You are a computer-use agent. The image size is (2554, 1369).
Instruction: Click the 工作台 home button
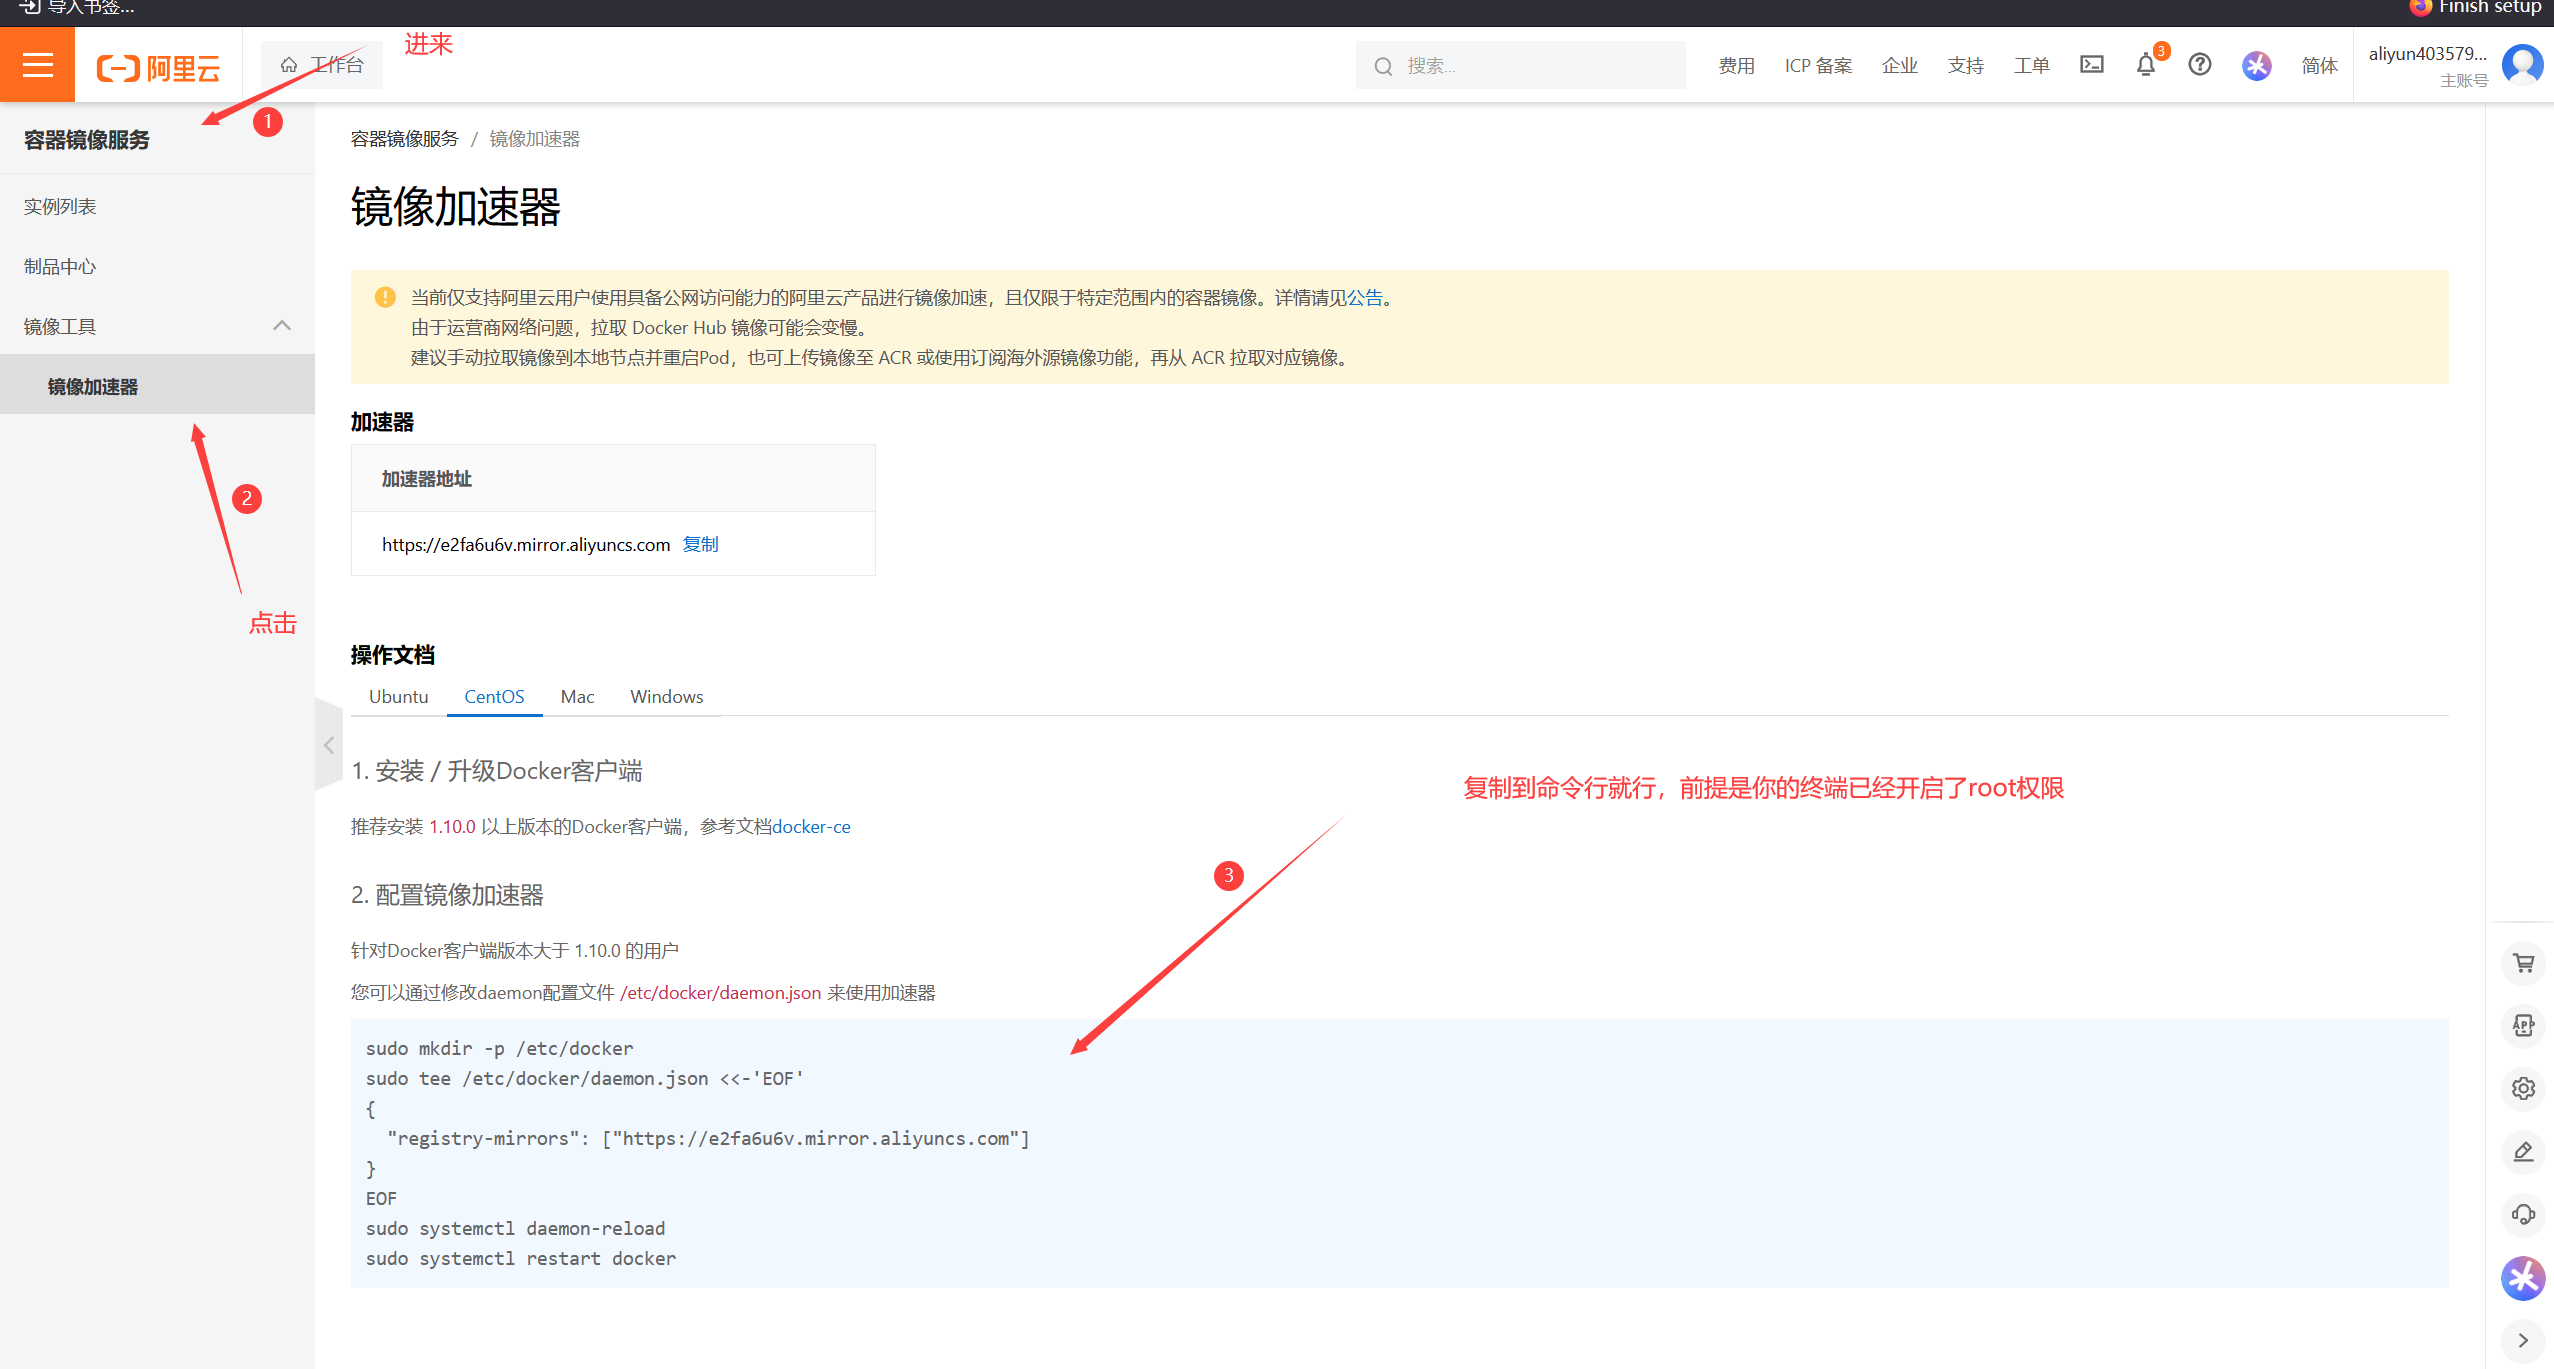[x=322, y=65]
